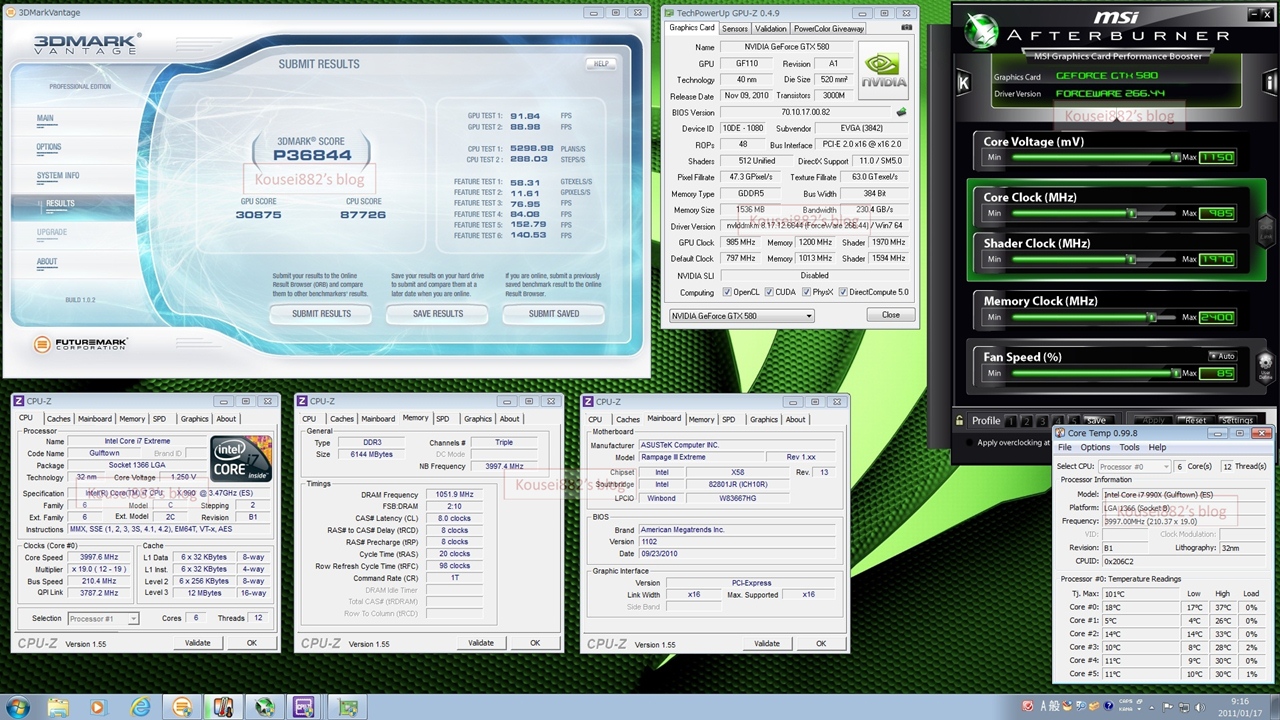
Task: Open the Windows Start menu
Action: [x=18, y=707]
